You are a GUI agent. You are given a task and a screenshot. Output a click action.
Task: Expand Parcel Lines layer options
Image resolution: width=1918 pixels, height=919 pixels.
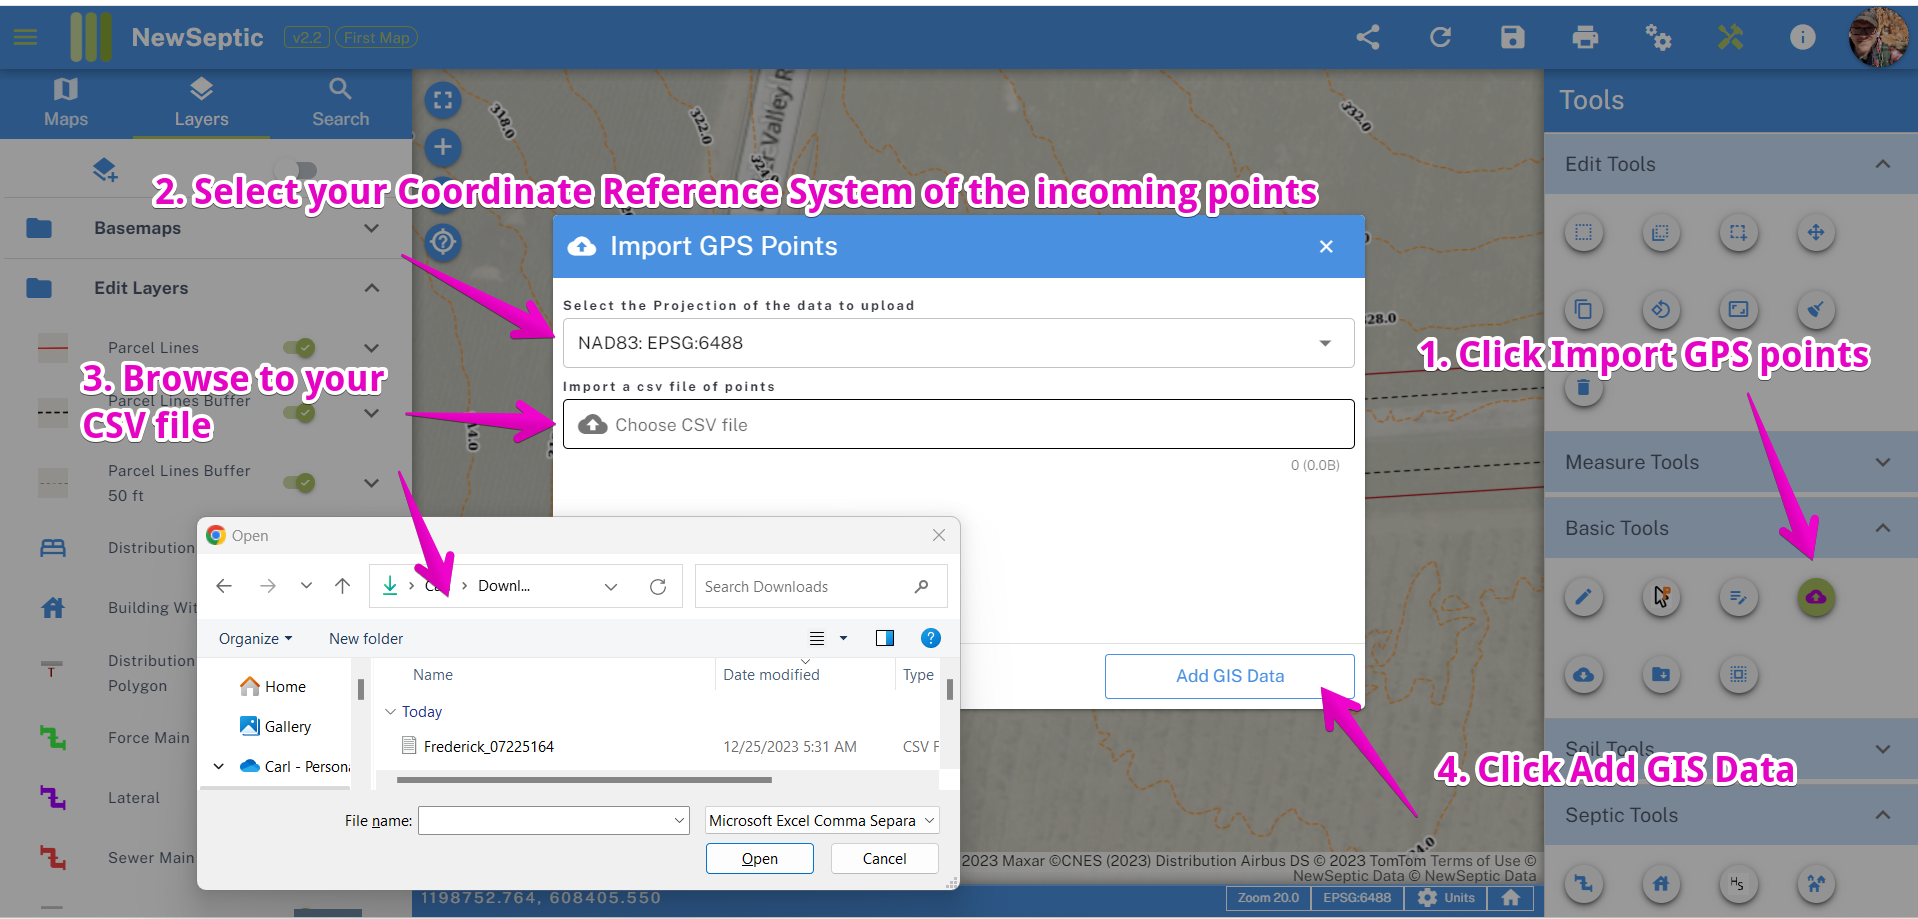[x=372, y=348]
